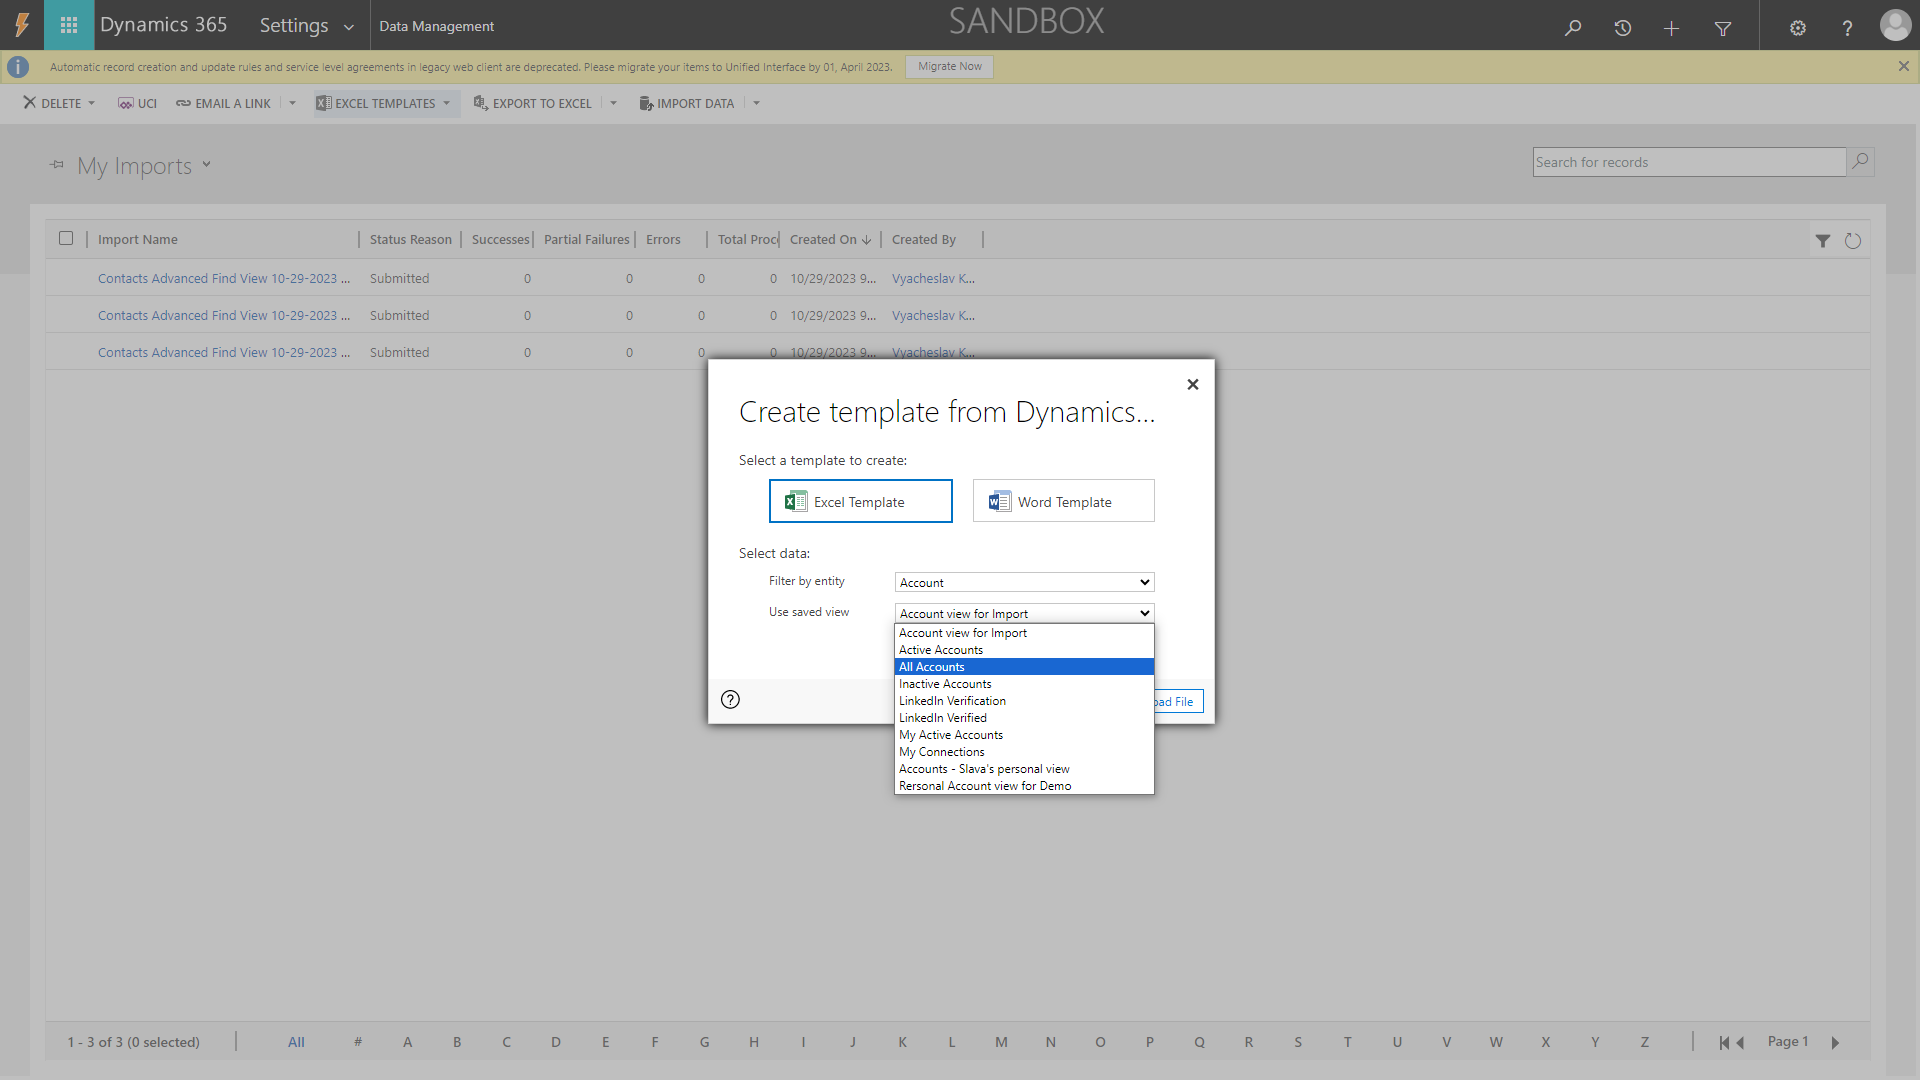Open Excel Templates dropdown menu
1920x1080 pixels.
pos(385,103)
